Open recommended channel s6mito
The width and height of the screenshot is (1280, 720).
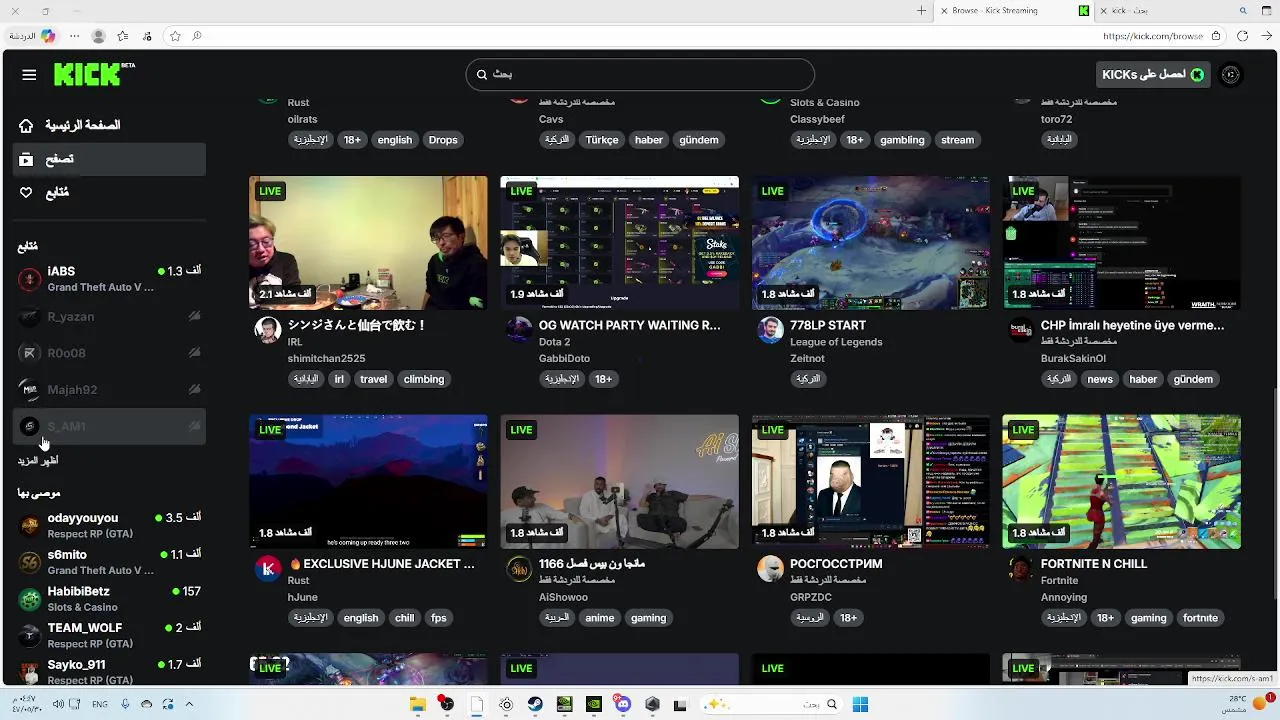(x=110, y=562)
